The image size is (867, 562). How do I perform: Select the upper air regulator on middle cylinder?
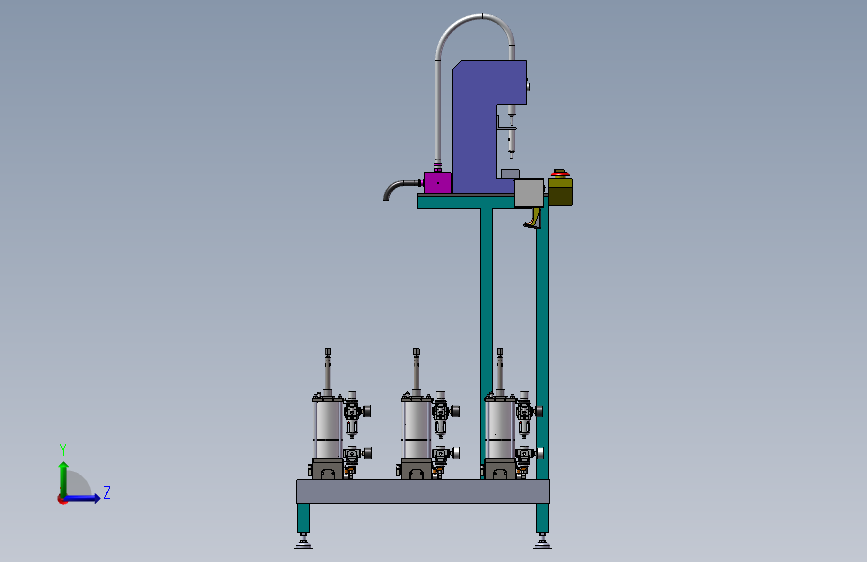[x=443, y=414]
